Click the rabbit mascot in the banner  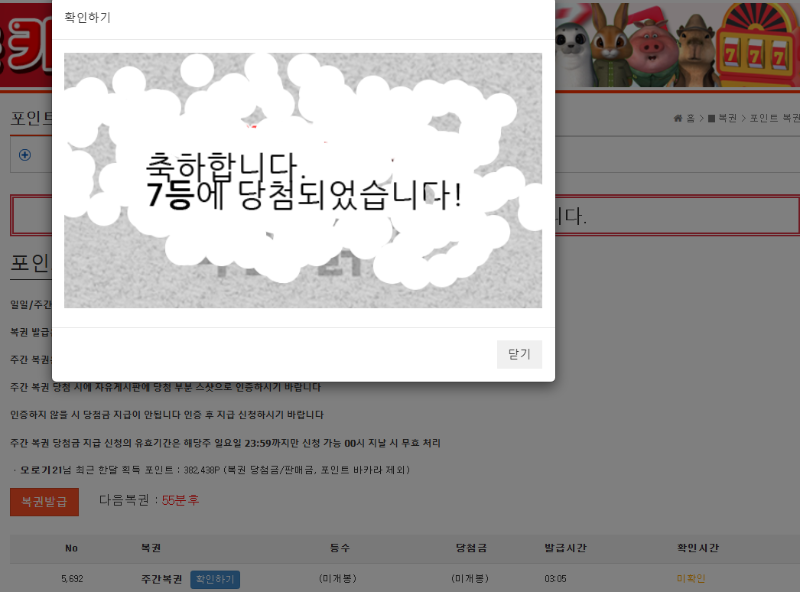609,43
